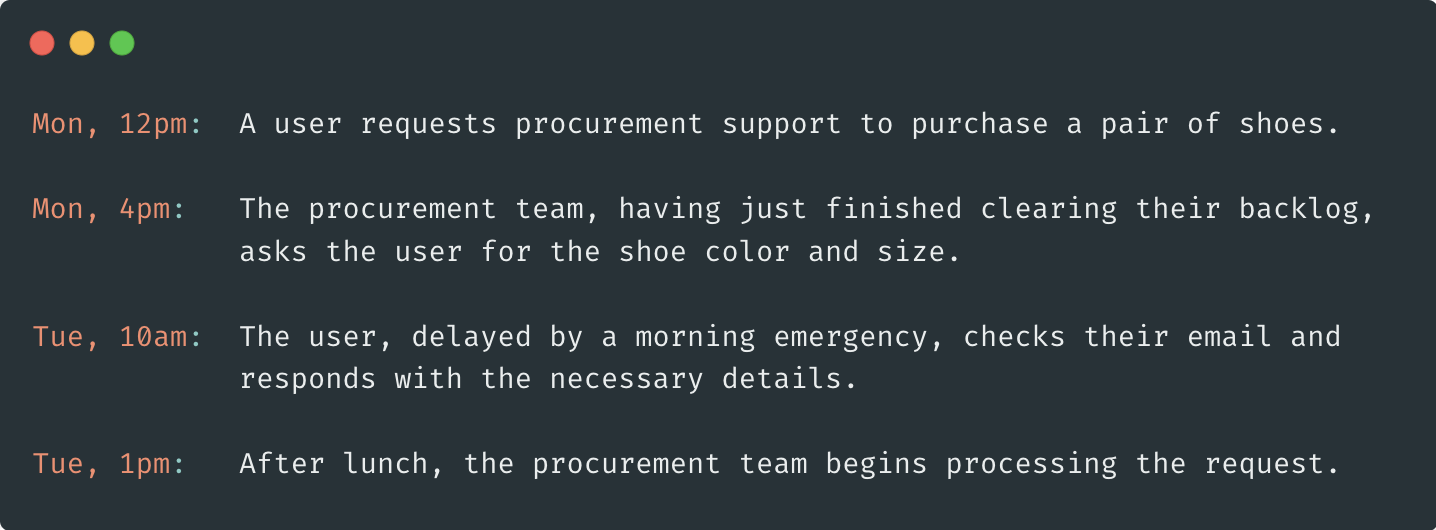The width and height of the screenshot is (1436, 530).
Task: Click the yellow minimize window button
Action: tap(82, 44)
